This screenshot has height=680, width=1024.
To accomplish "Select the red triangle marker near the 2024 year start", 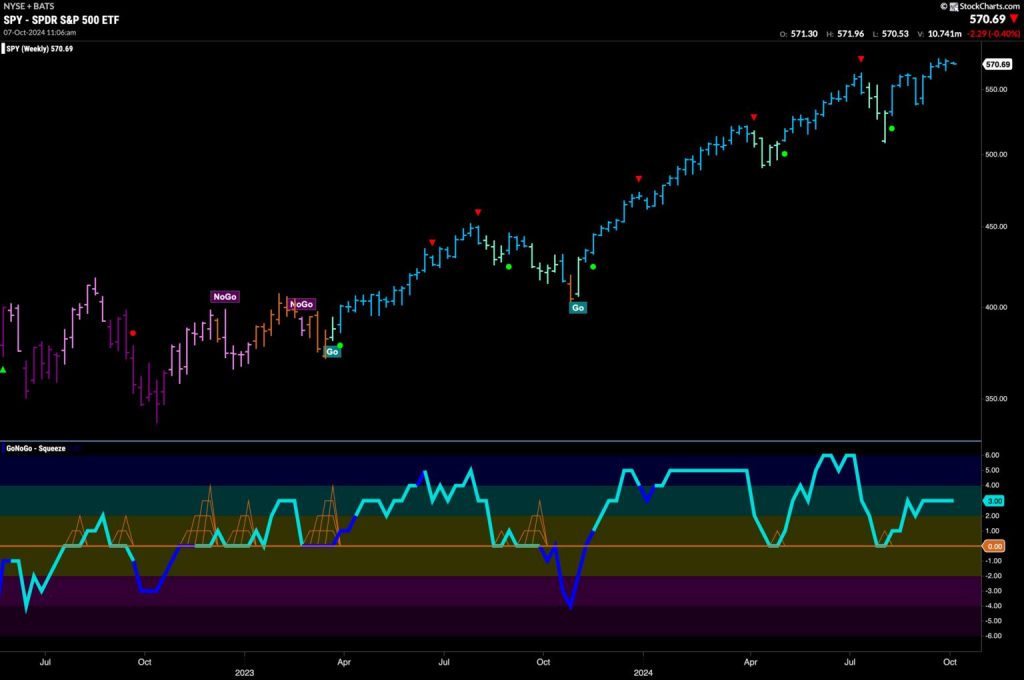I will pyautogui.click(x=639, y=179).
